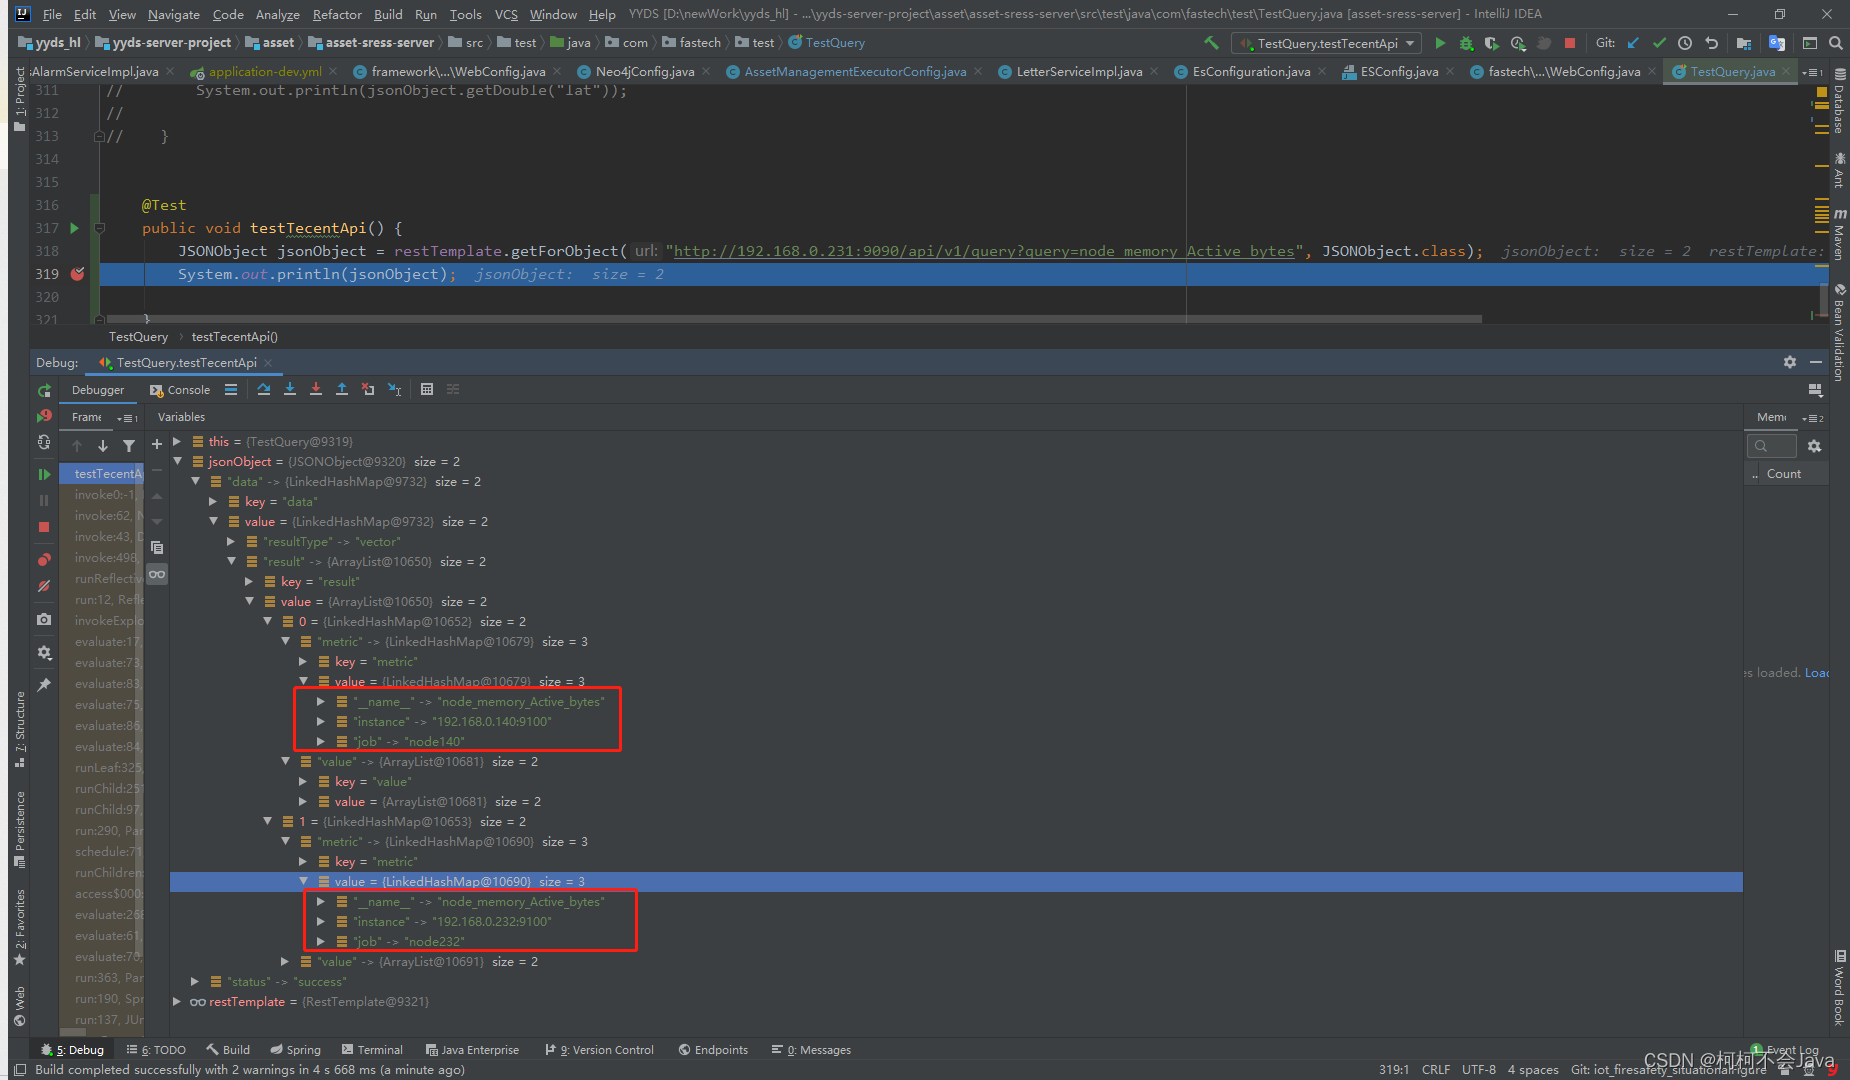Expand the "value" -> ArrayList@10691 entry

tap(285, 961)
